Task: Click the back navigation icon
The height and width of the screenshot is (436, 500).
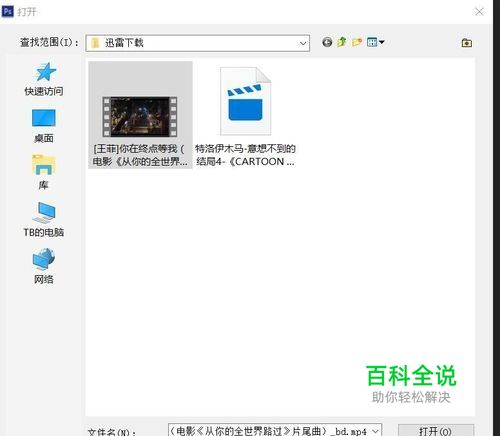Action: 327,42
